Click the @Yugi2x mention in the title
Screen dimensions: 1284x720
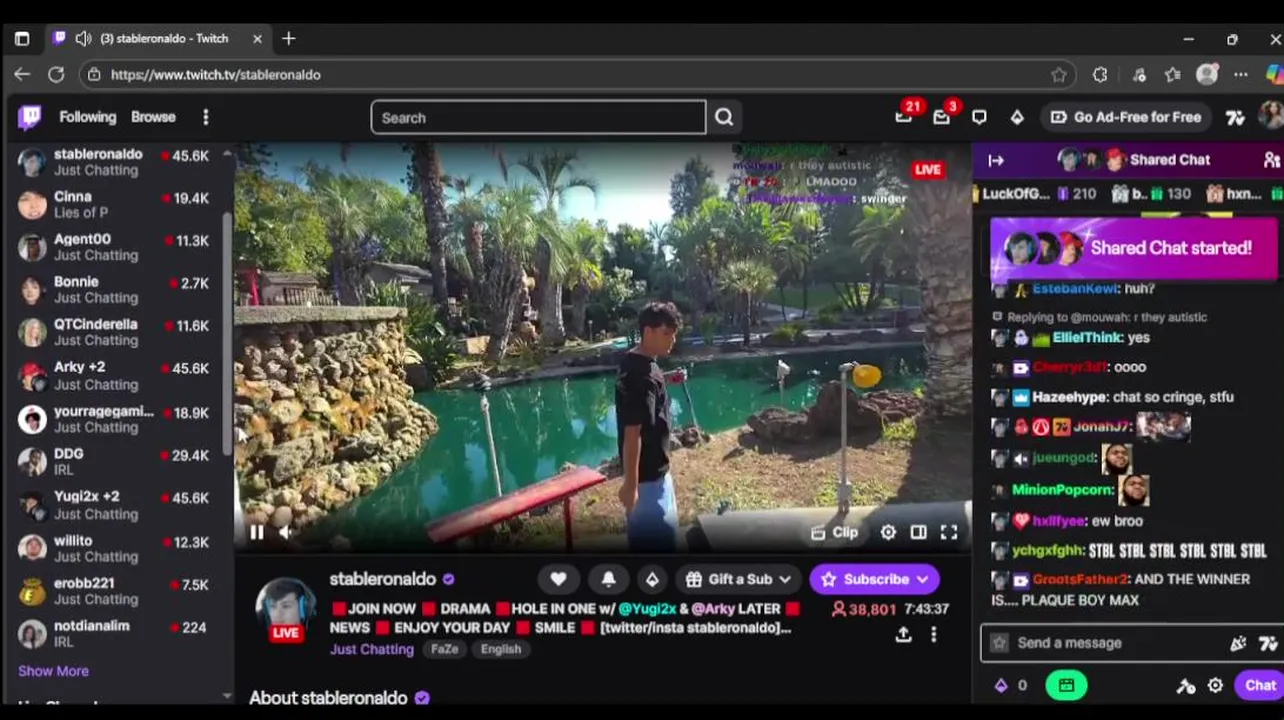tap(647, 608)
